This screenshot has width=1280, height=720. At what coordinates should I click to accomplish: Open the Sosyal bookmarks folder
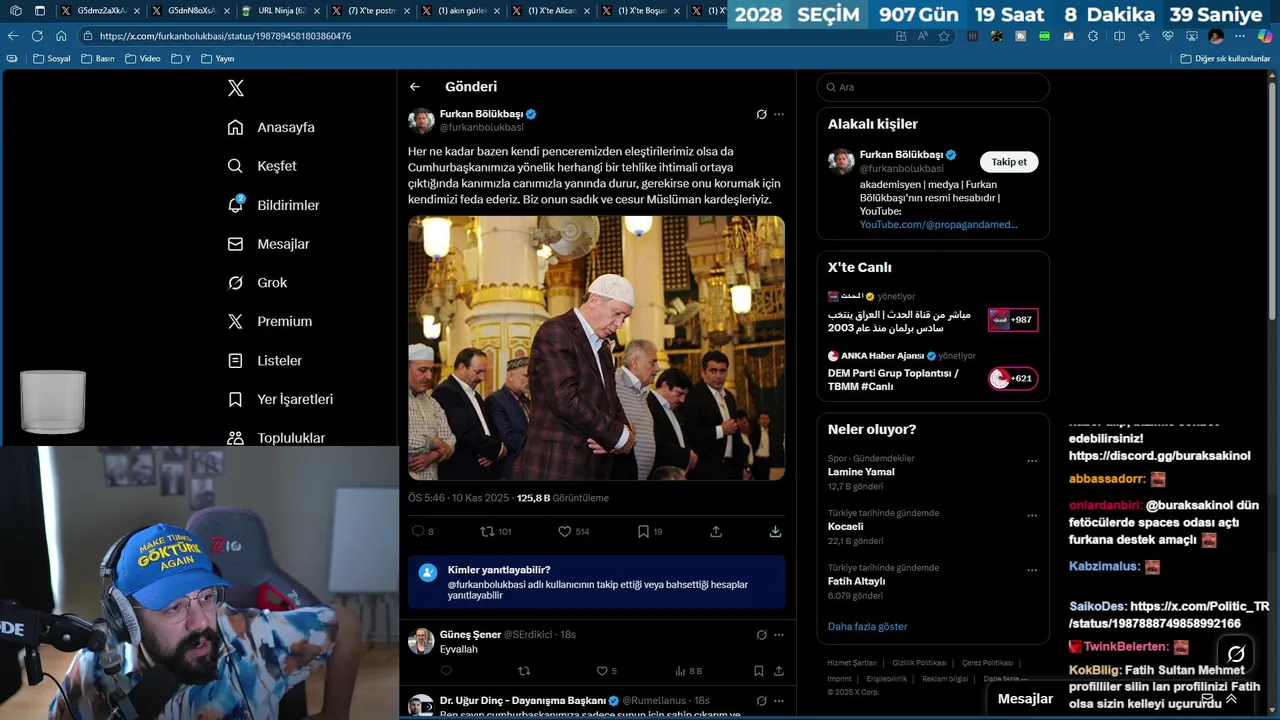[52, 58]
